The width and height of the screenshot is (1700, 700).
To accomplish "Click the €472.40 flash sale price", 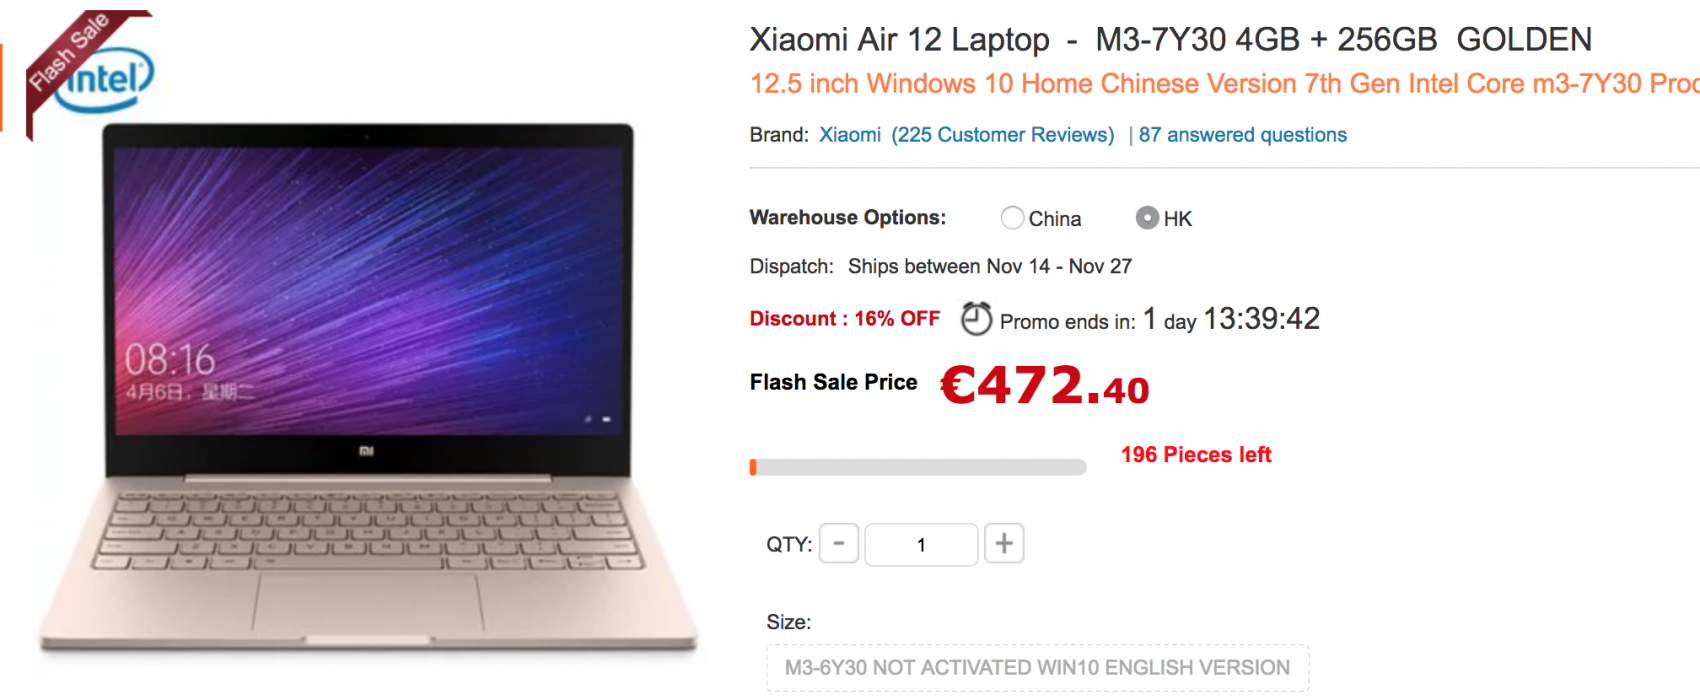I will [1045, 385].
